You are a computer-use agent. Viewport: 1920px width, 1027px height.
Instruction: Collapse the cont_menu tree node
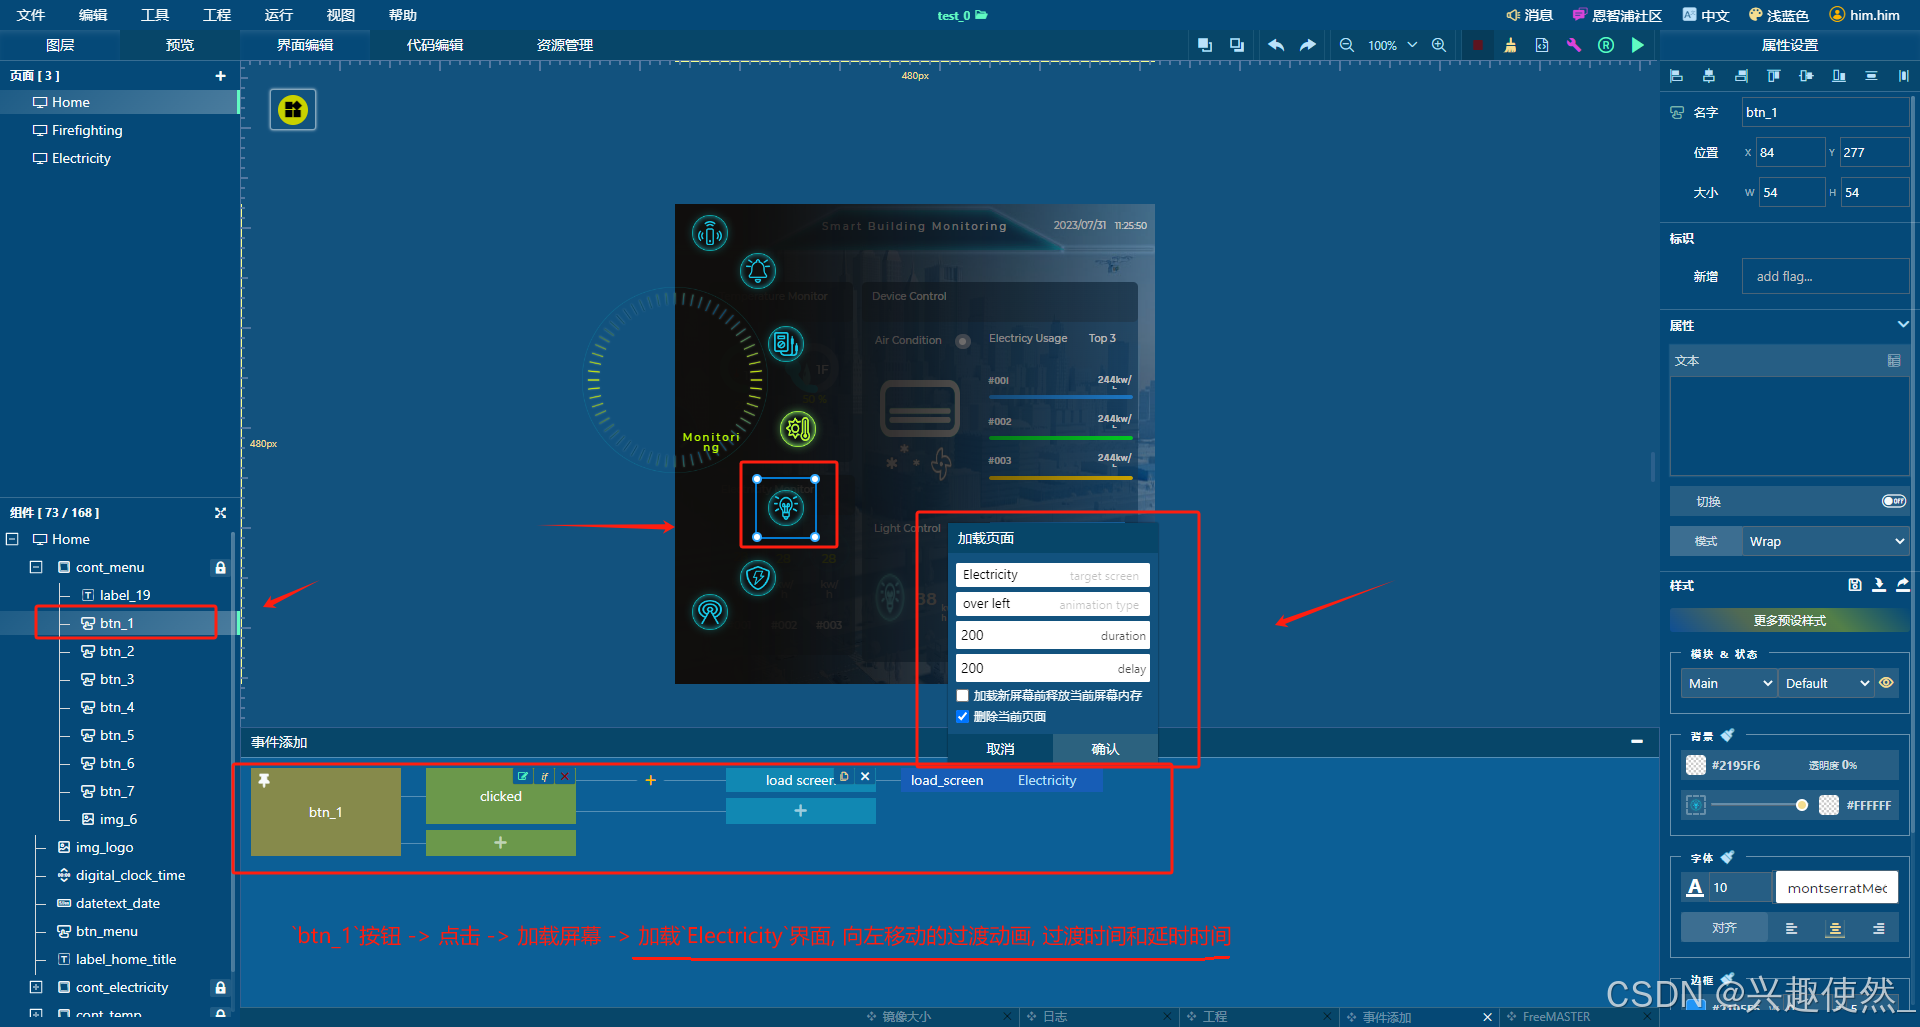(36, 567)
